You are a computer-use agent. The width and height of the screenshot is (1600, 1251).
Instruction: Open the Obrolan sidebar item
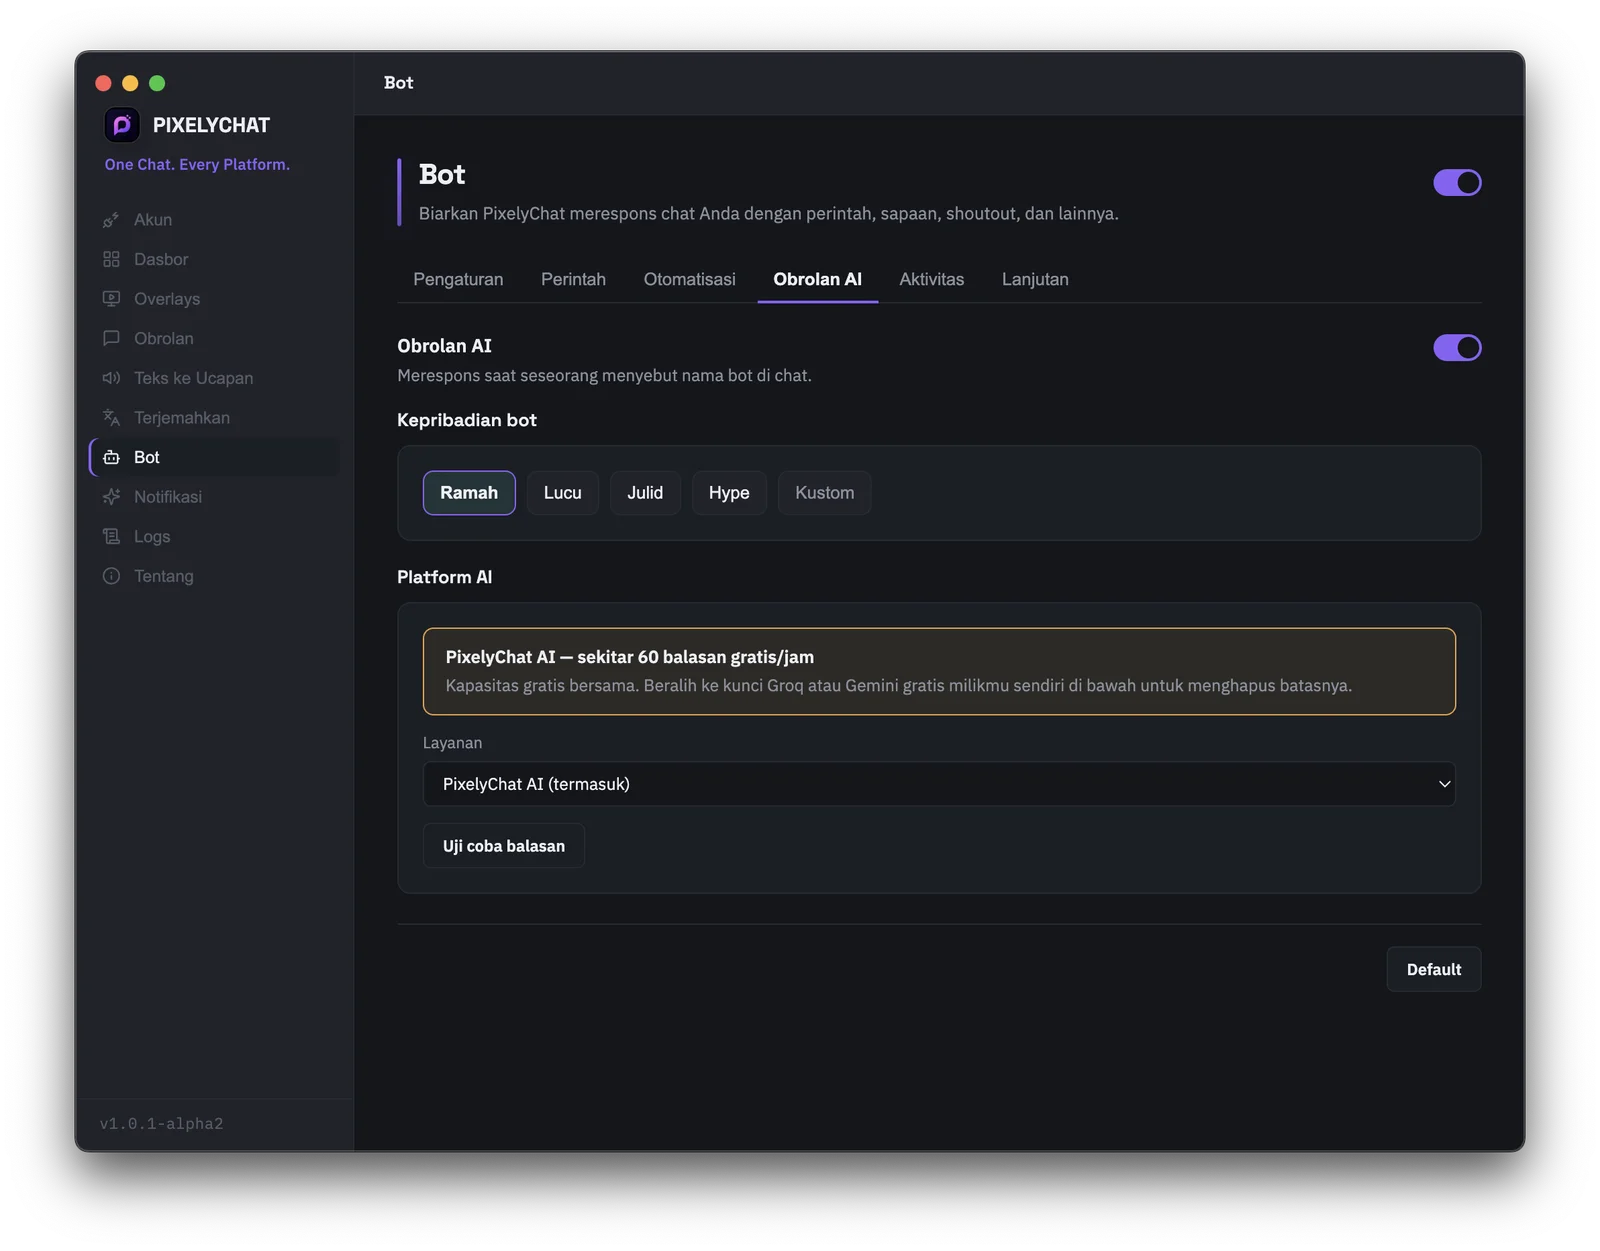[215, 338]
